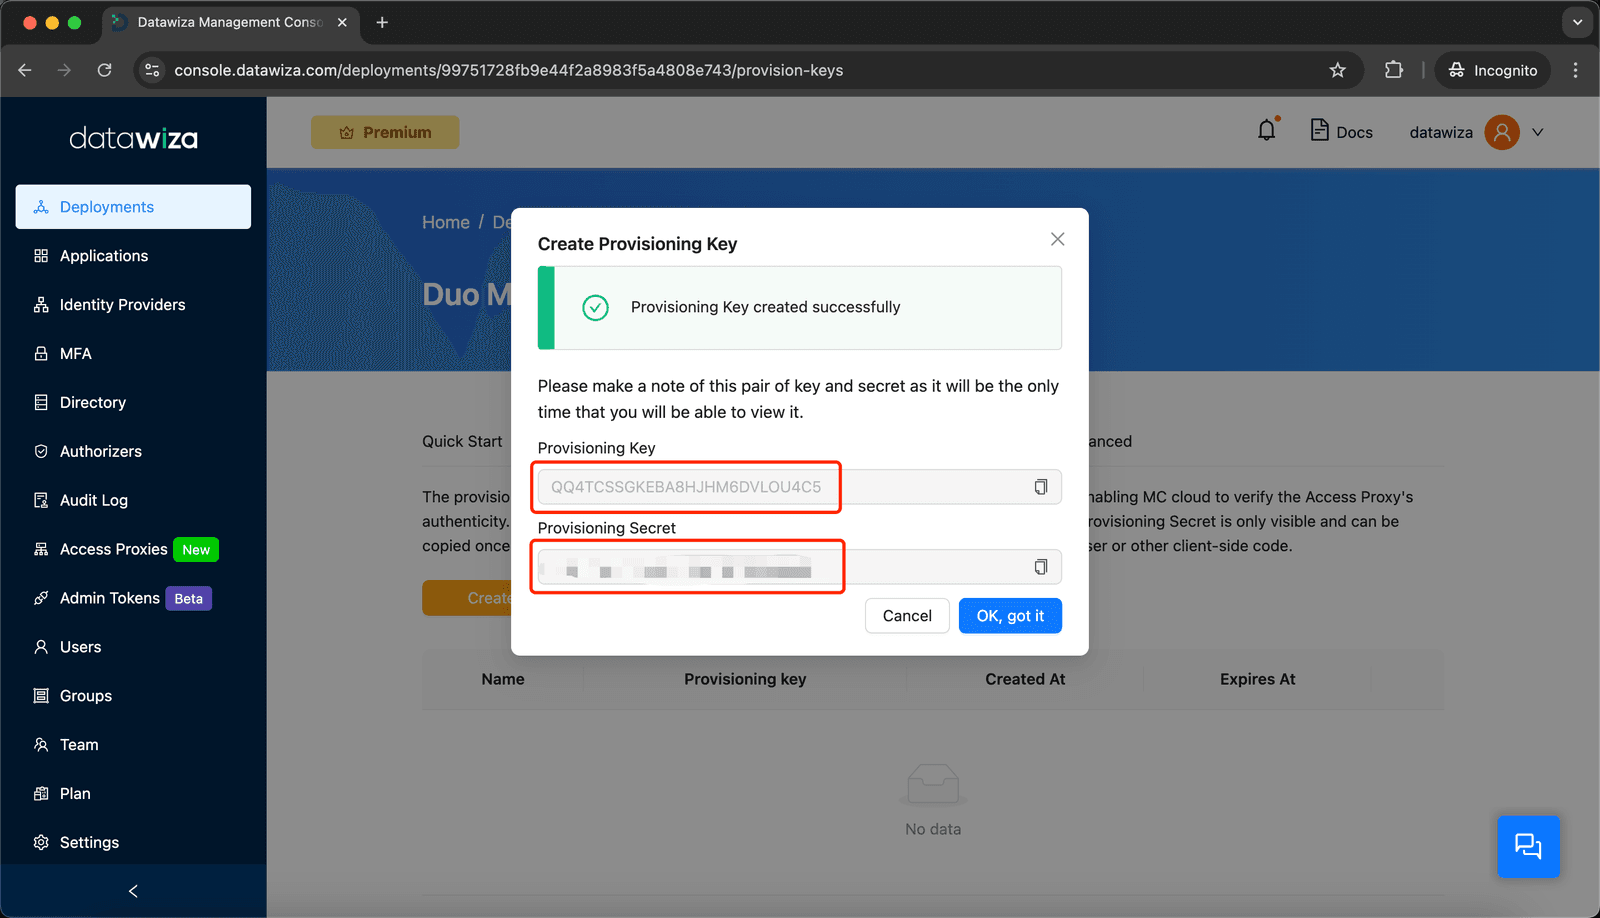Open Applications in sidebar
The height and width of the screenshot is (918, 1600).
(x=133, y=256)
